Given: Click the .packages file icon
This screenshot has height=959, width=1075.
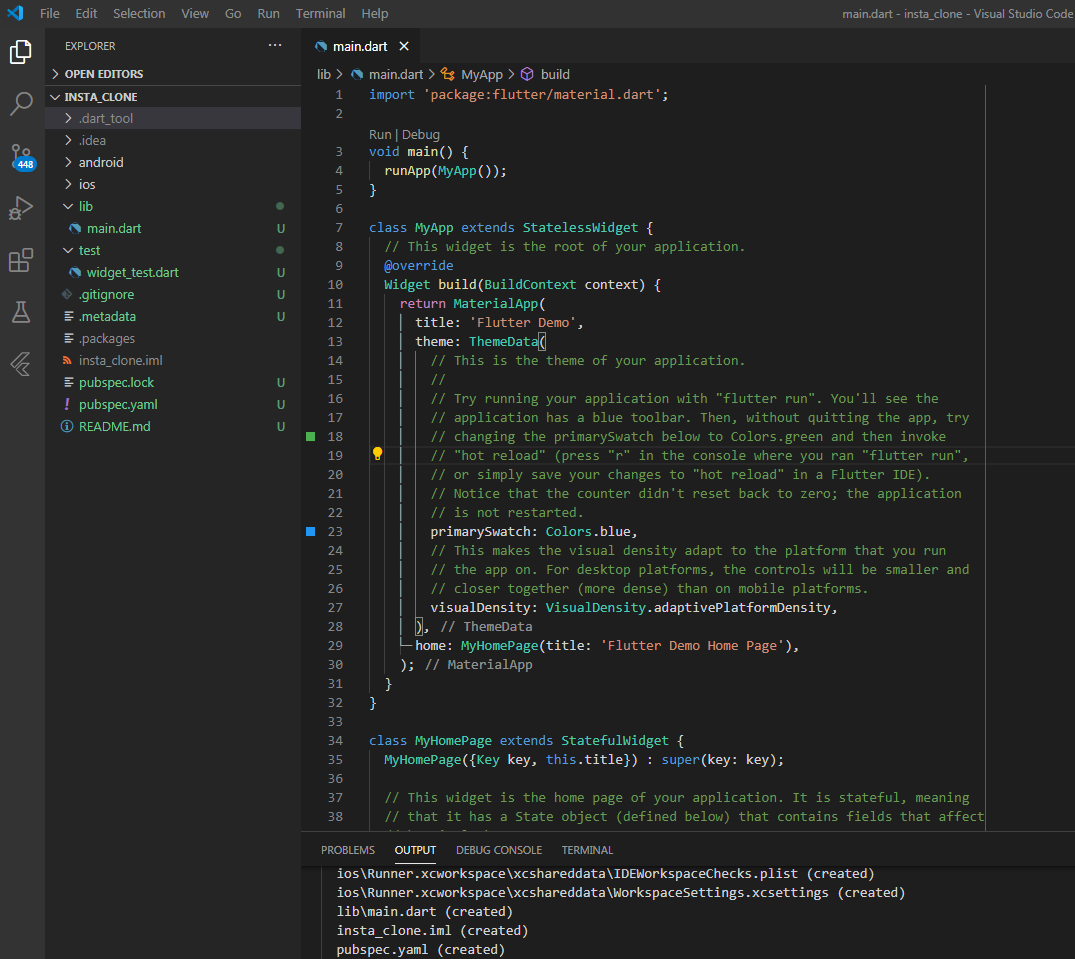Looking at the screenshot, I should pos(68,338).
